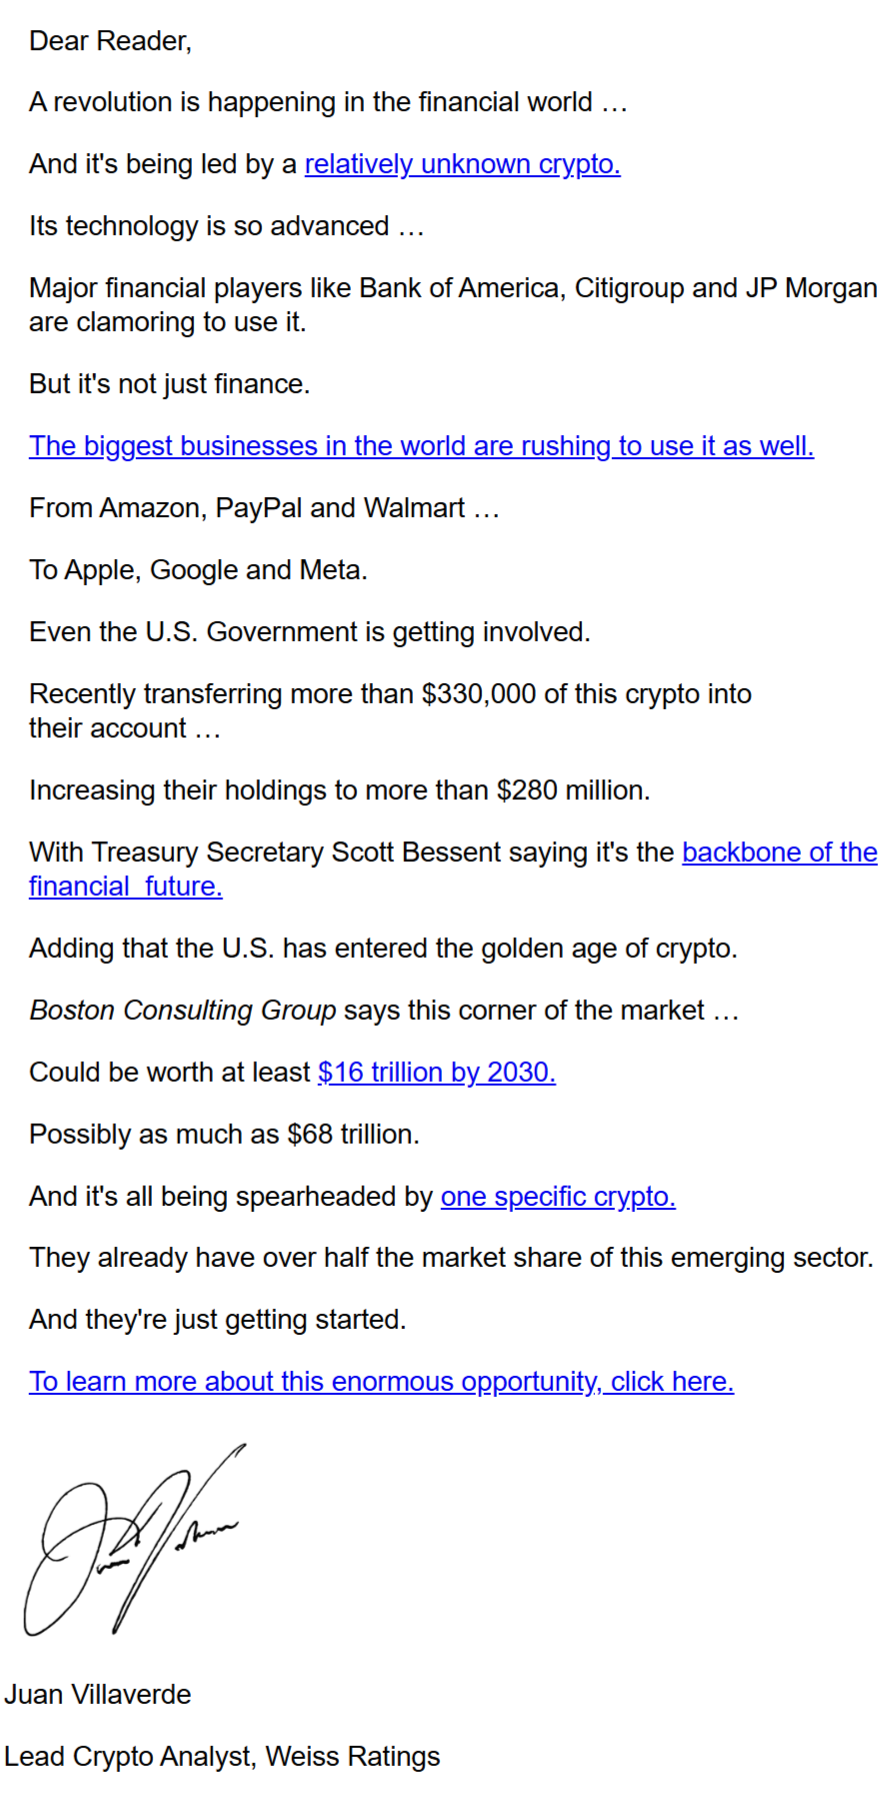Click the 'one specific crypto' link
Viewport: 893px width, 1793px height.
pyautogui.click(x=558, y=1196)
